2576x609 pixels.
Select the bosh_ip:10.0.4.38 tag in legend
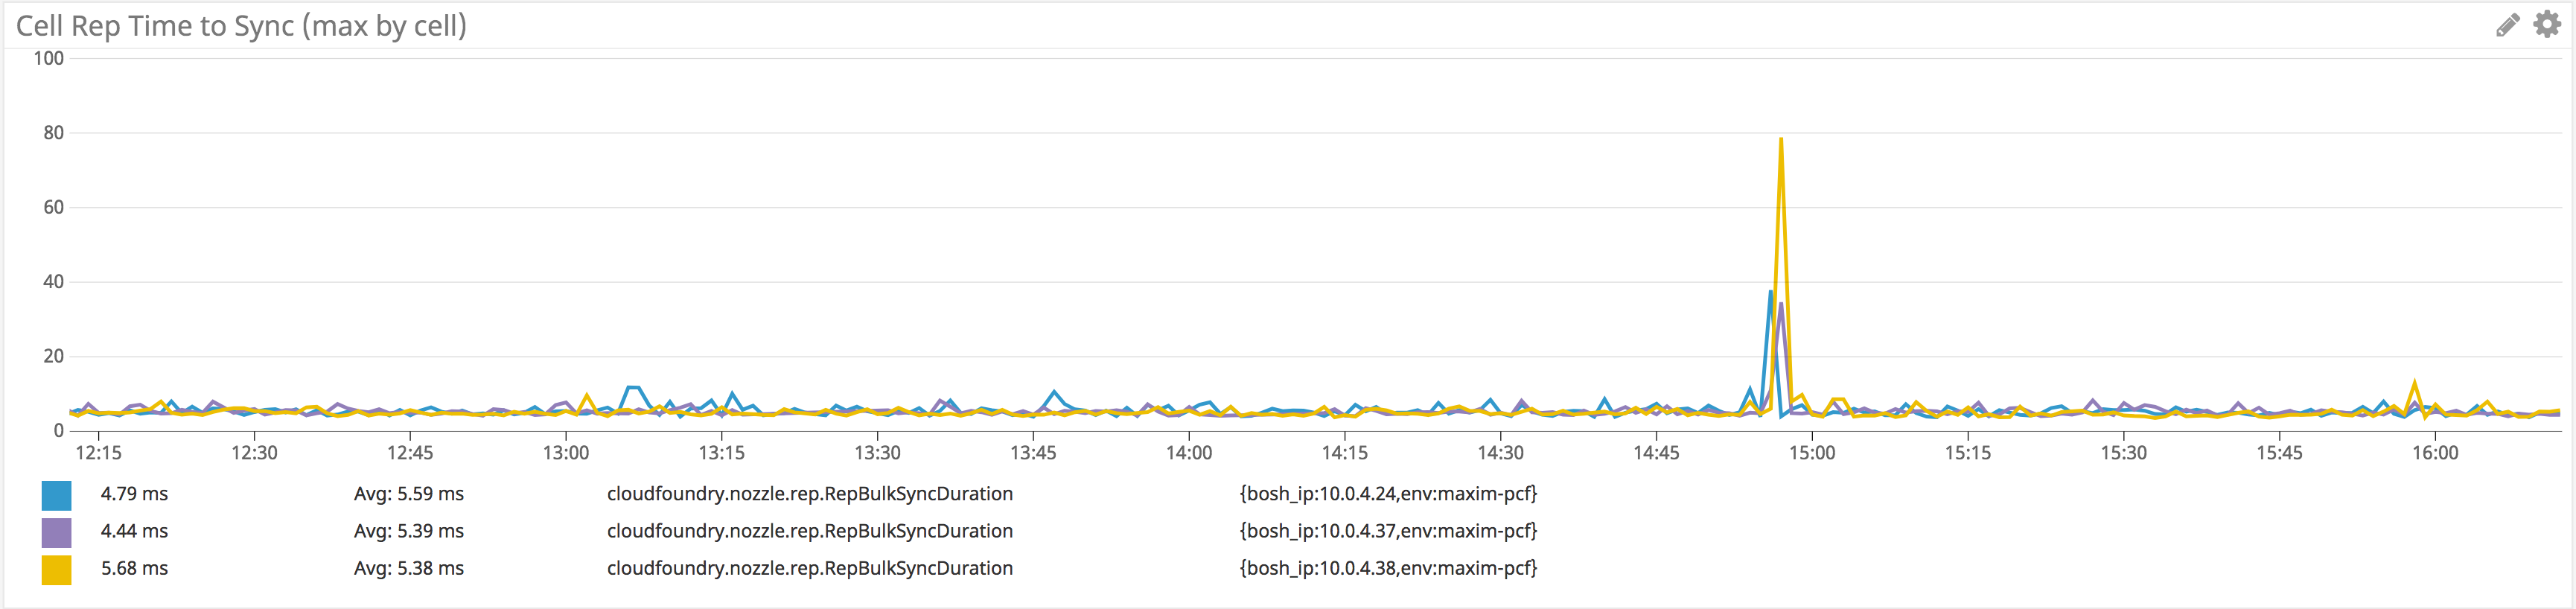1388,568
